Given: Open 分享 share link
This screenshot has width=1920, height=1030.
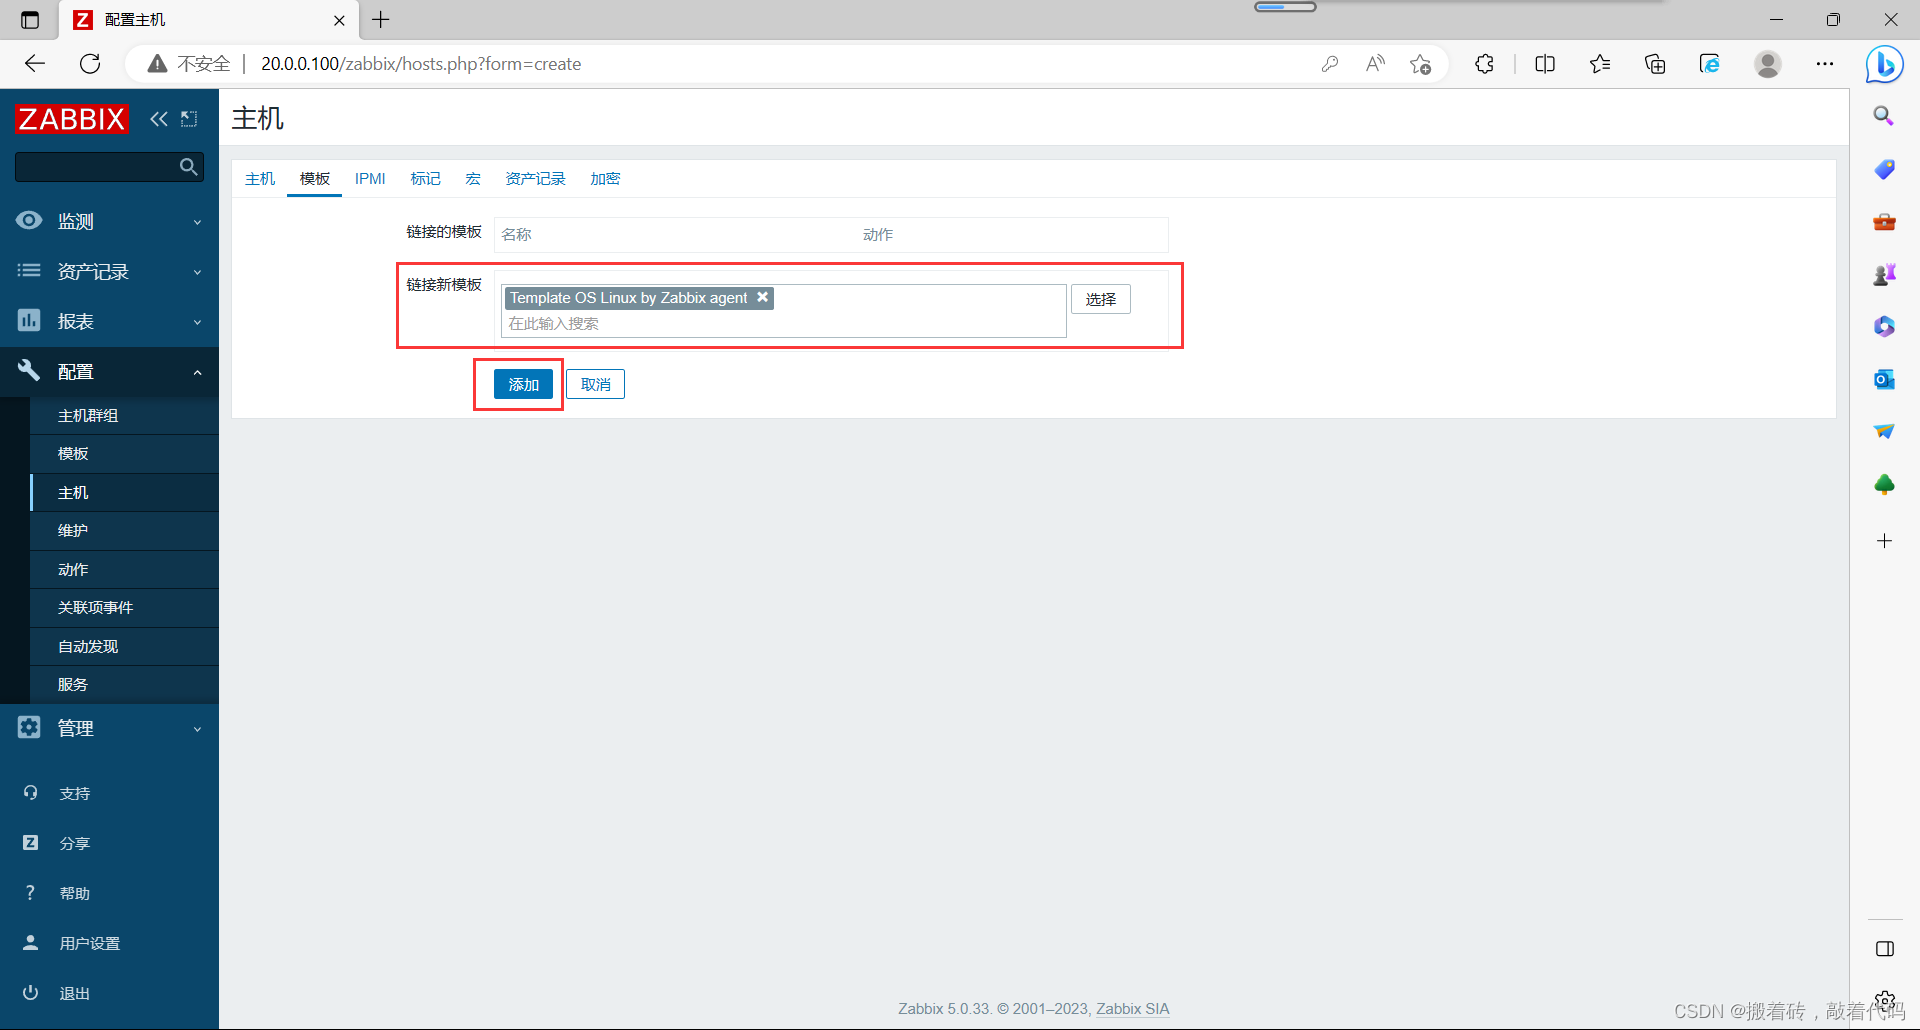Looking at the screenshot, I should coord(75,843).
